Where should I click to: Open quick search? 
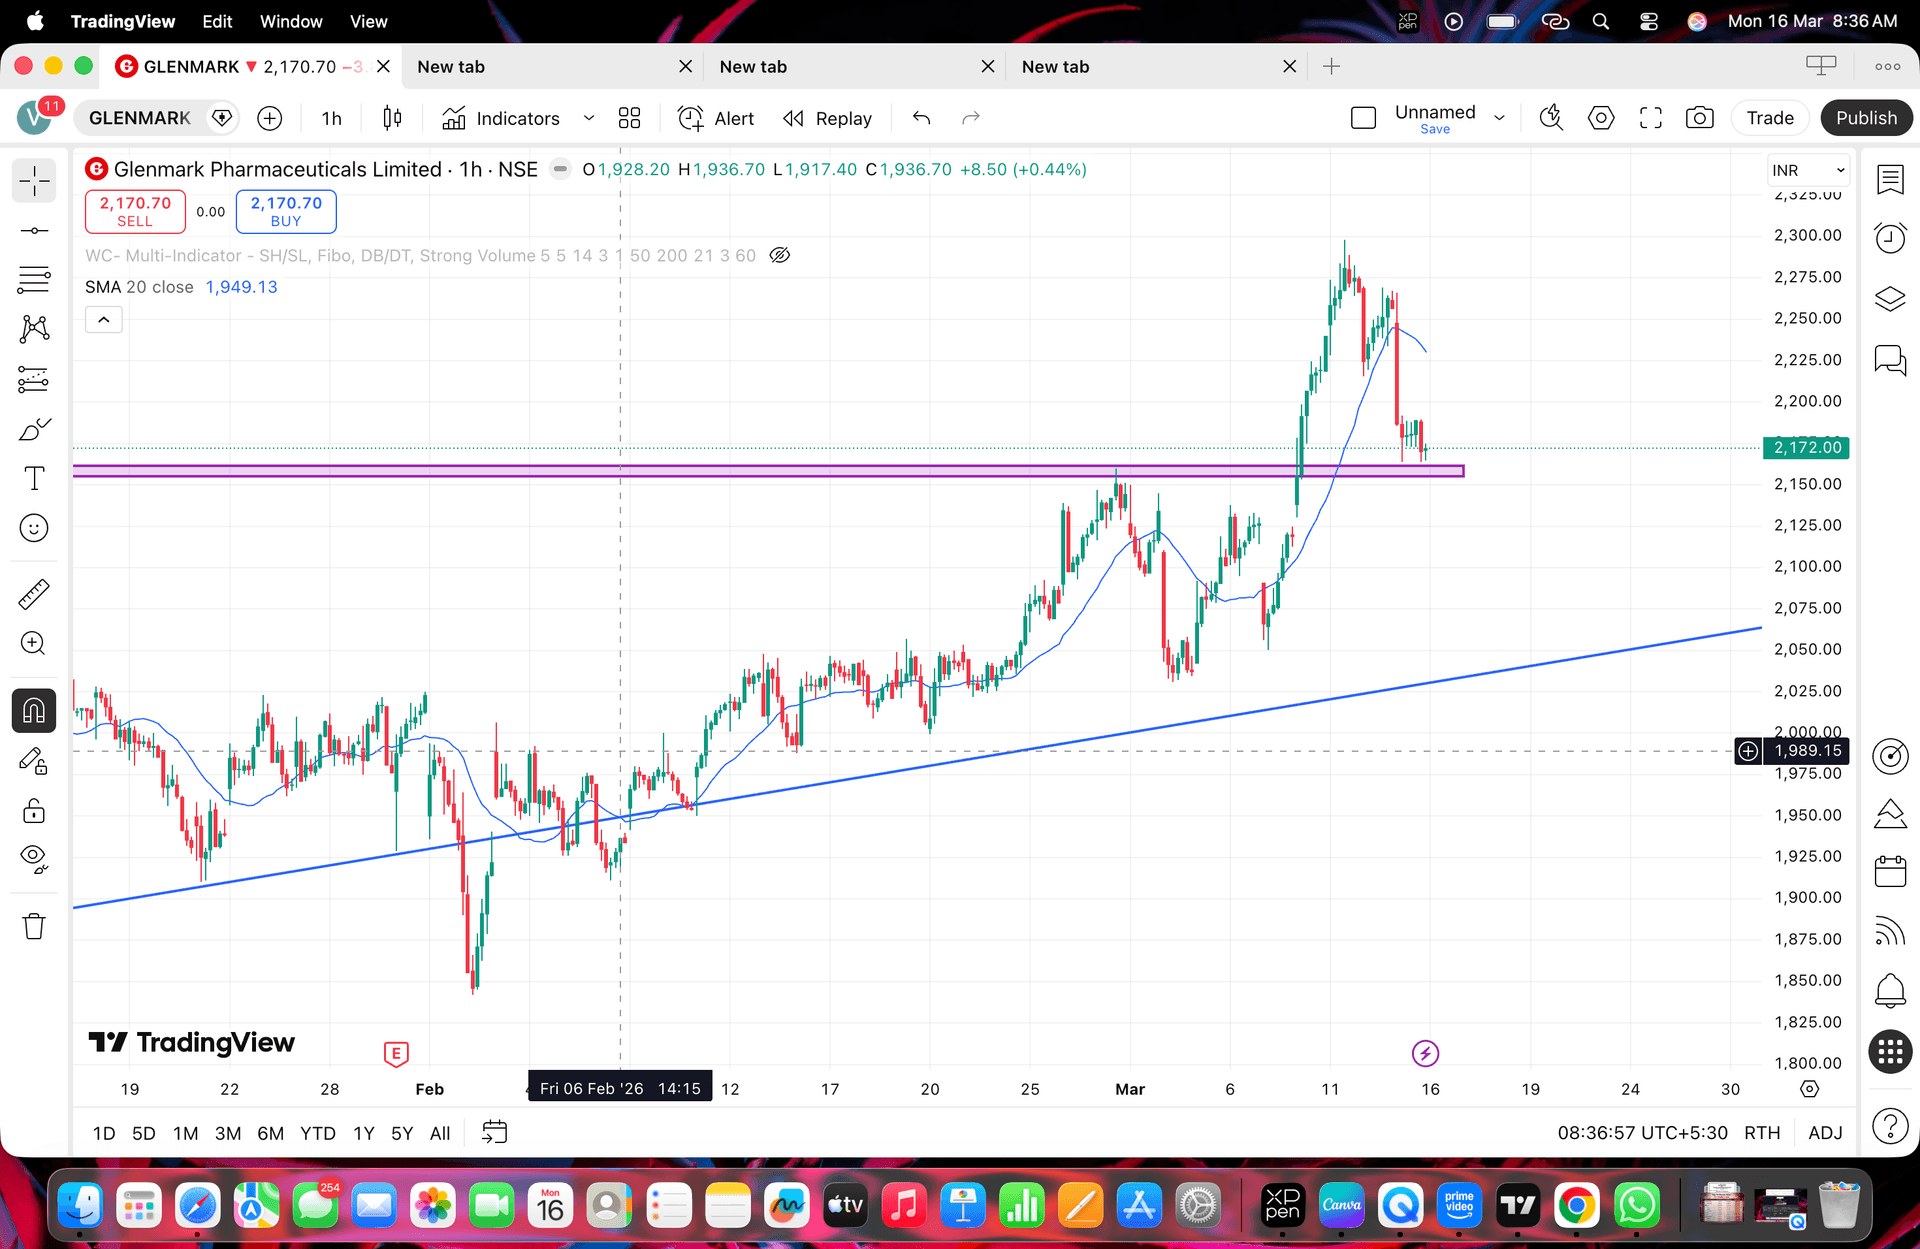(1551, 118)
